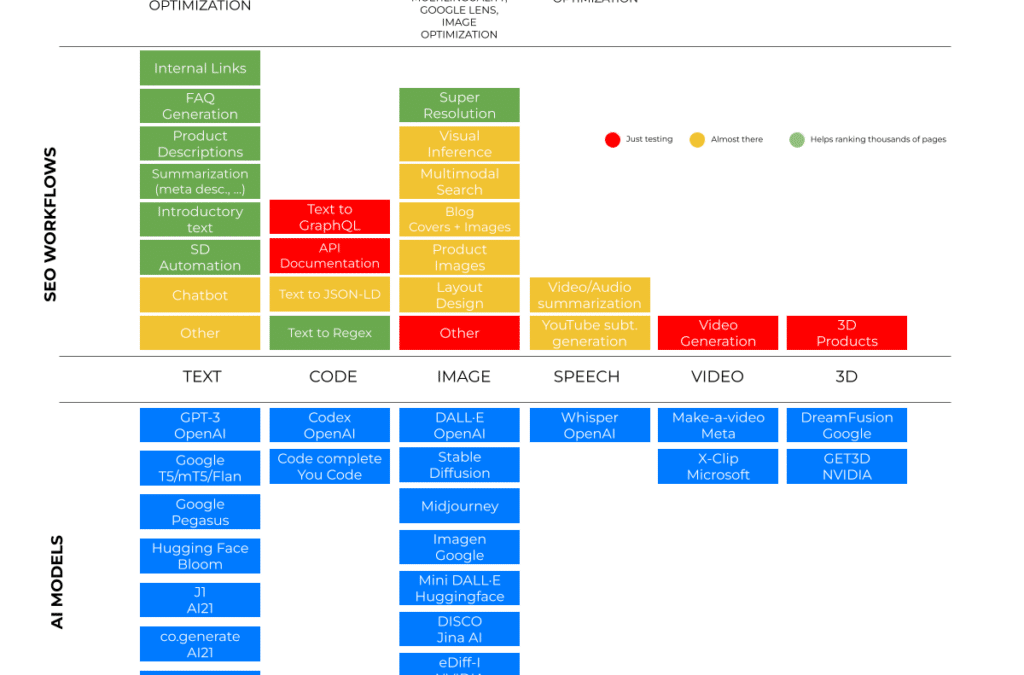Select the FAQ Generation box

click(x=200, y=106)
